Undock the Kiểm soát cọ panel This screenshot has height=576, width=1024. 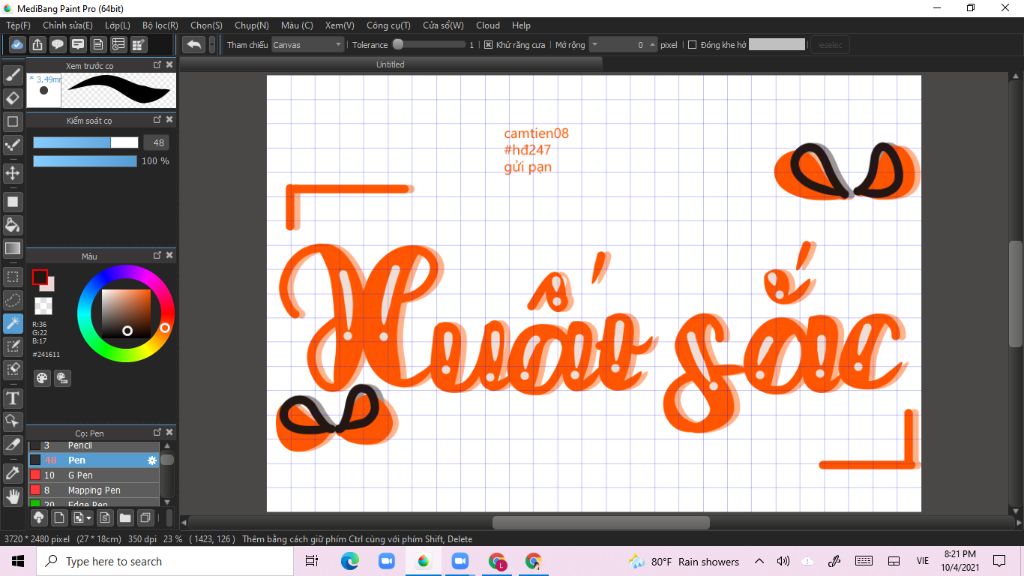[157, 120]
